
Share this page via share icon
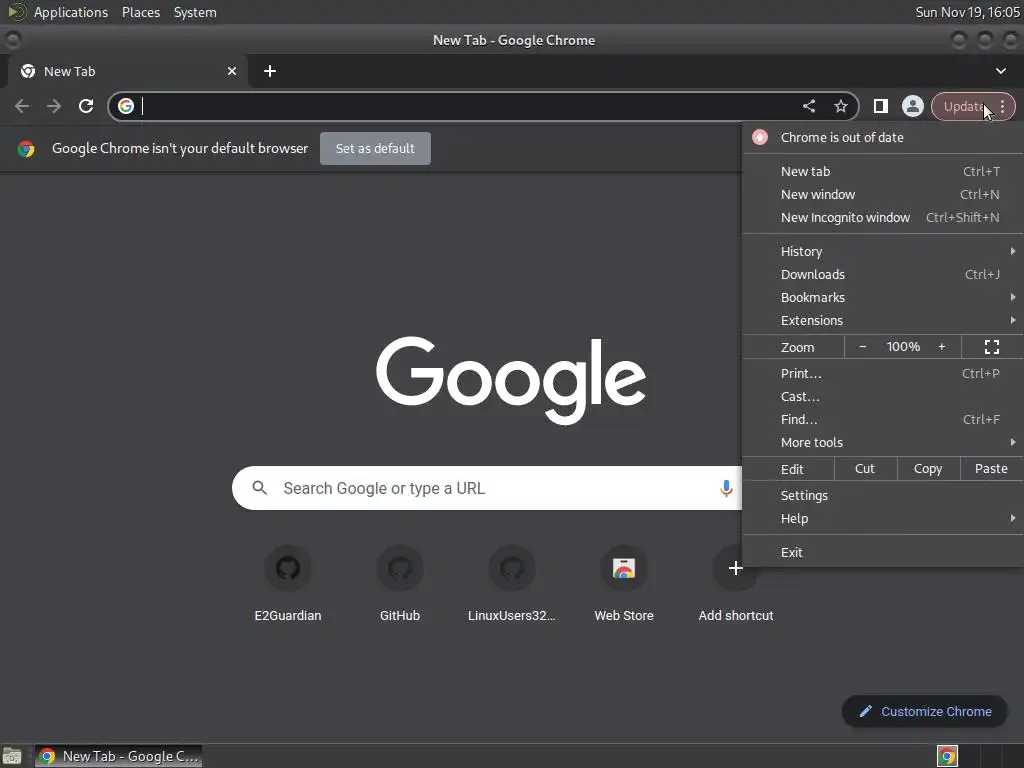(808, 106)
